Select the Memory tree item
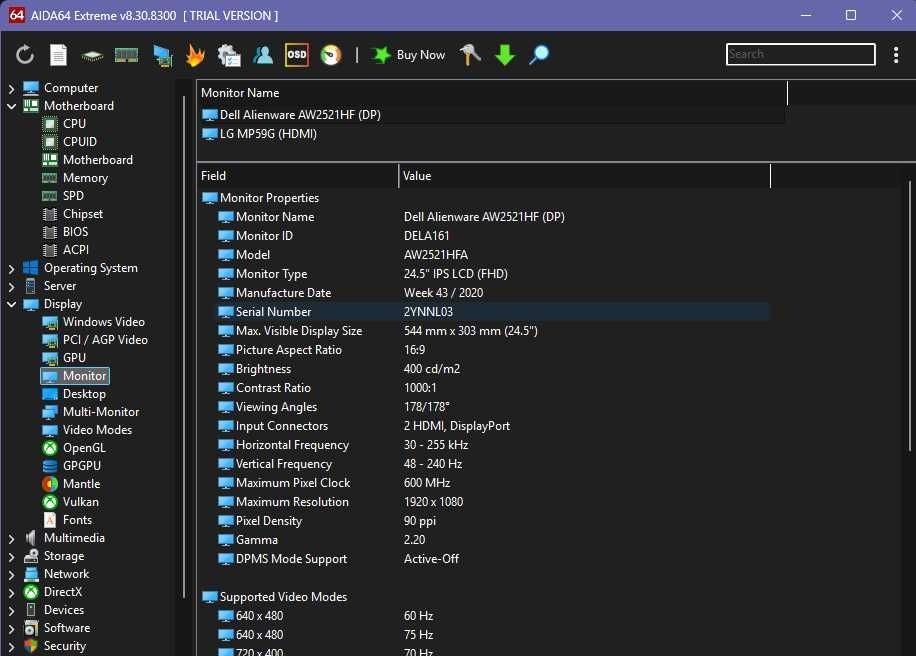916x656 pixels. (x=75, y=178)
